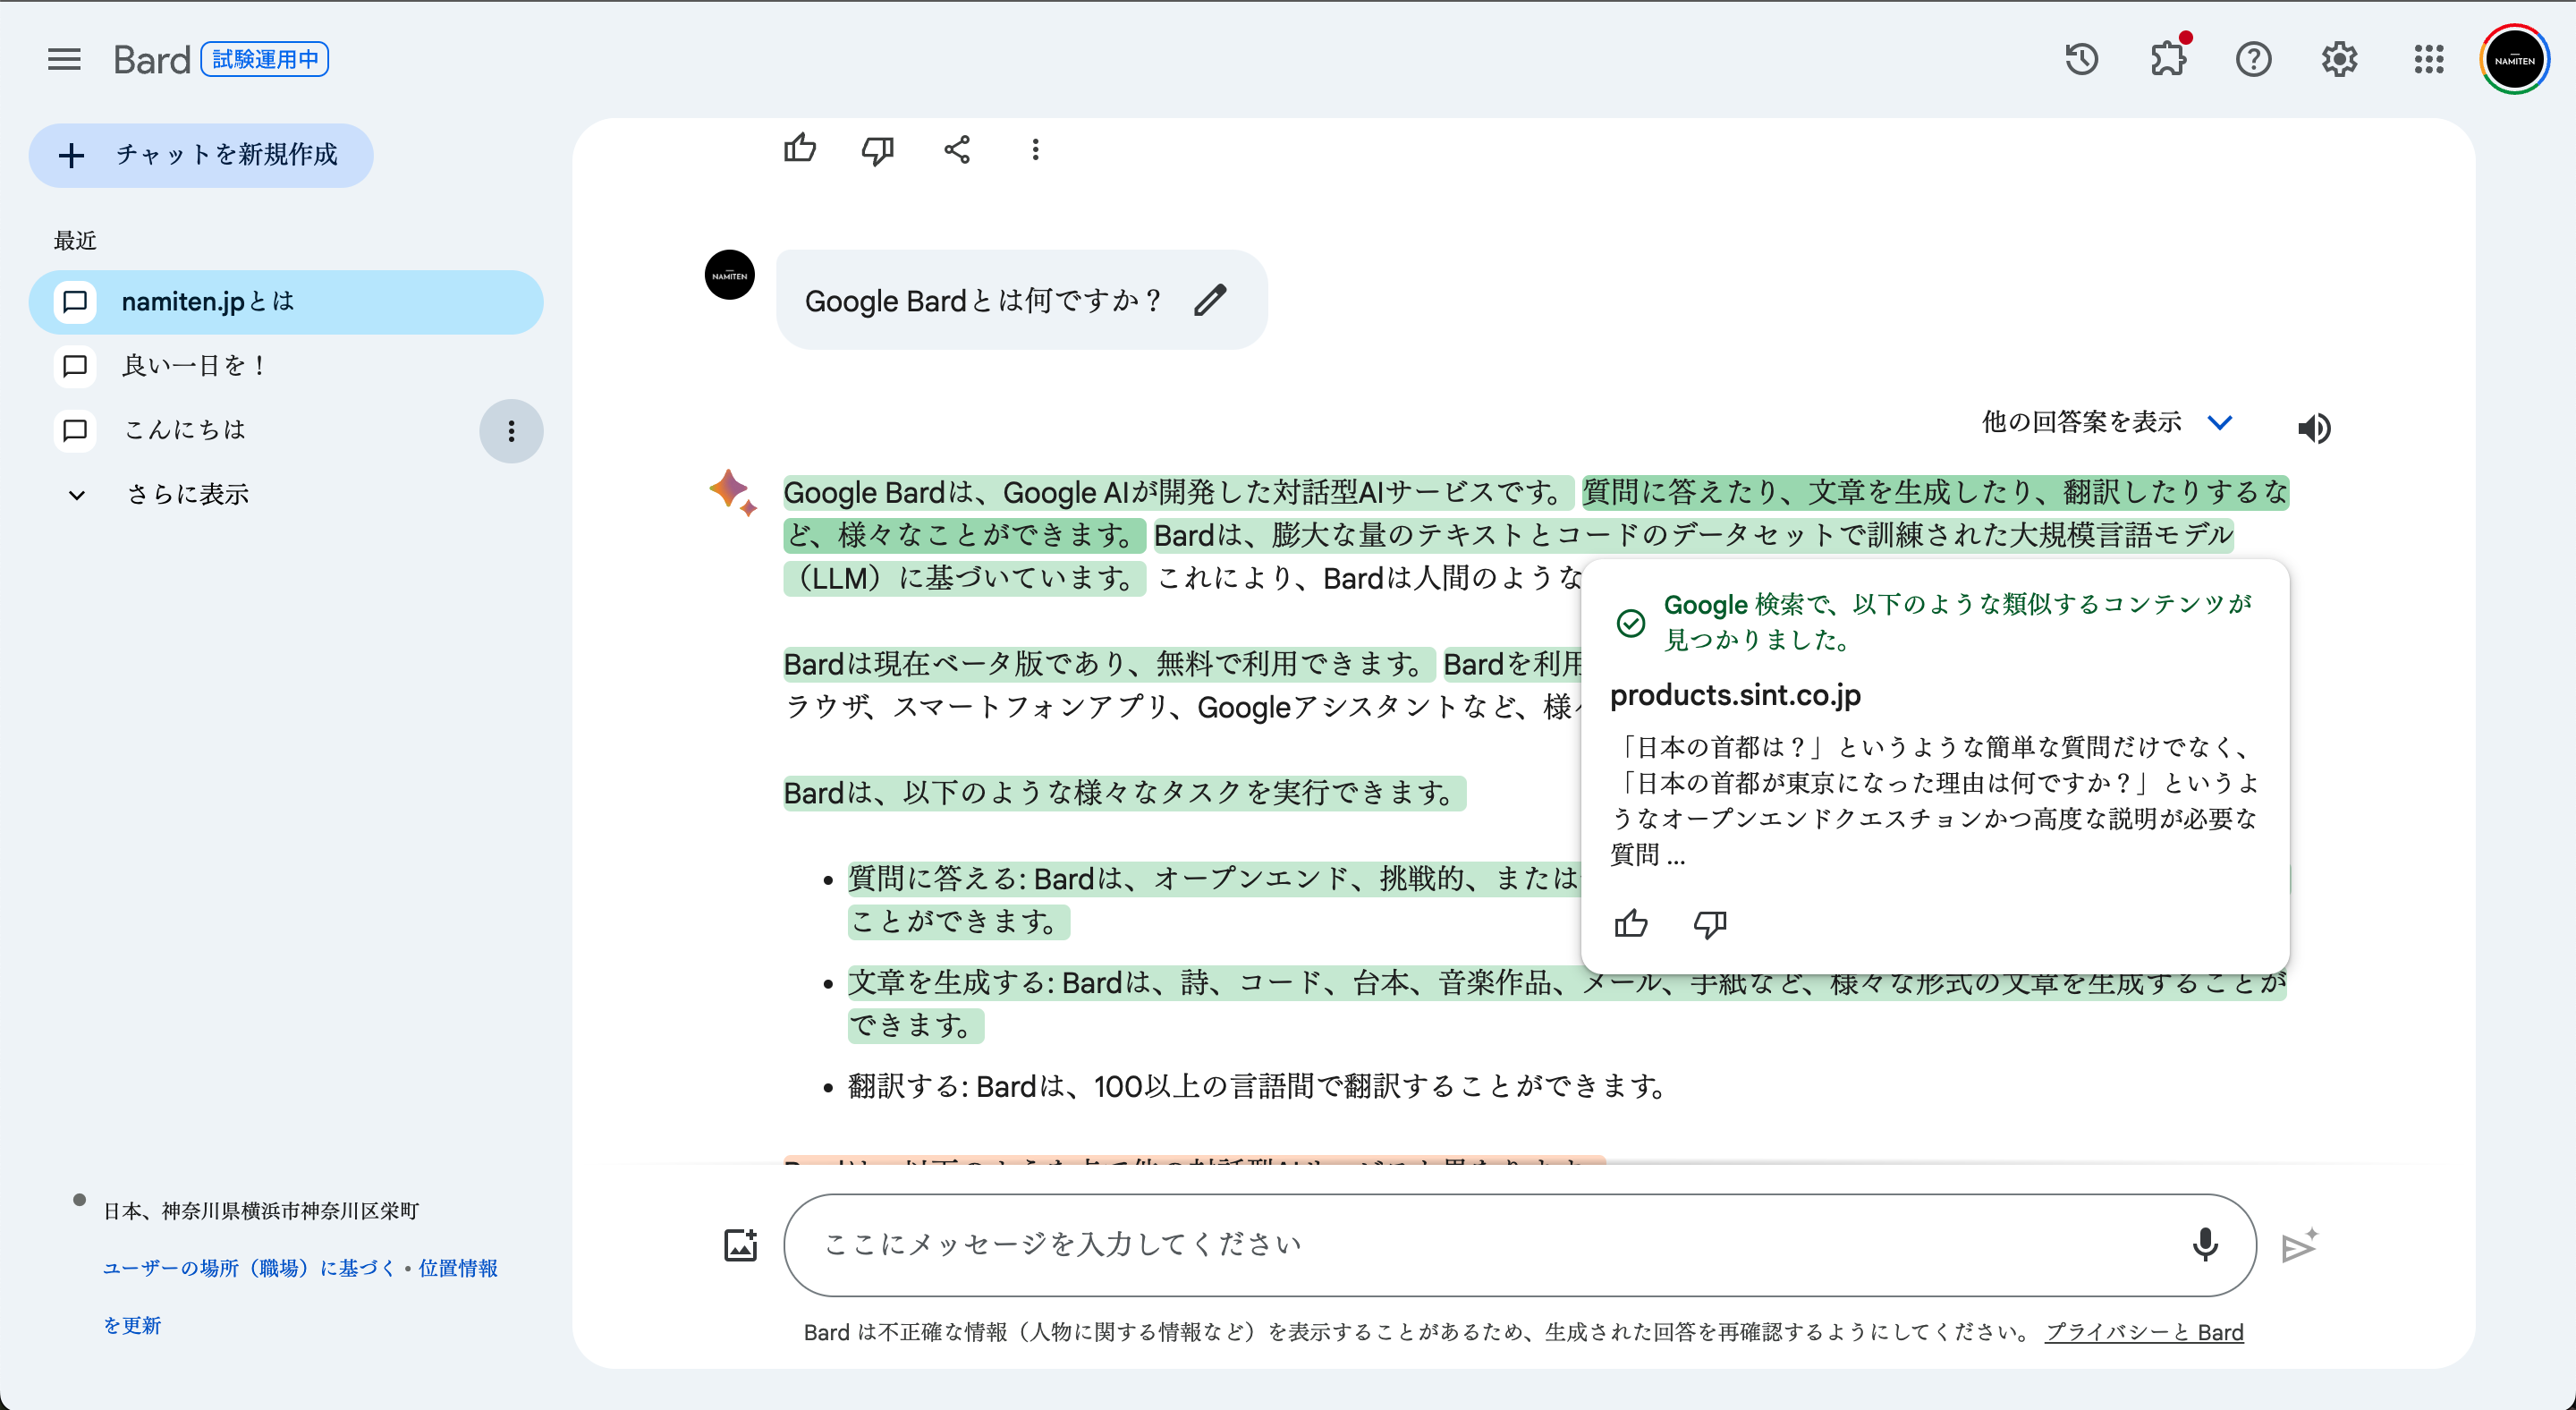Image resolution: width=2576 pixels, height=1410 pixels.
Task: Listen to the response with speaker icon
Action: coord(2313,428)
